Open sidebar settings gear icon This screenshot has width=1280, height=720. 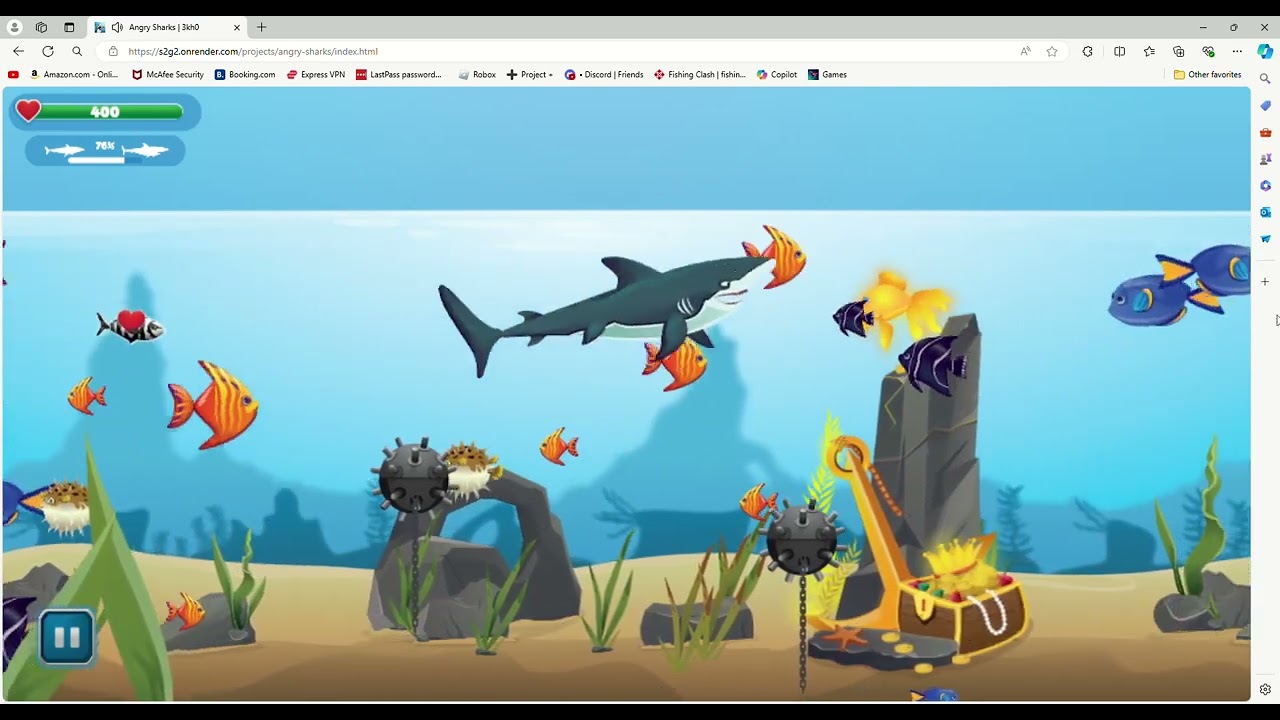(x=1265, y=689)
